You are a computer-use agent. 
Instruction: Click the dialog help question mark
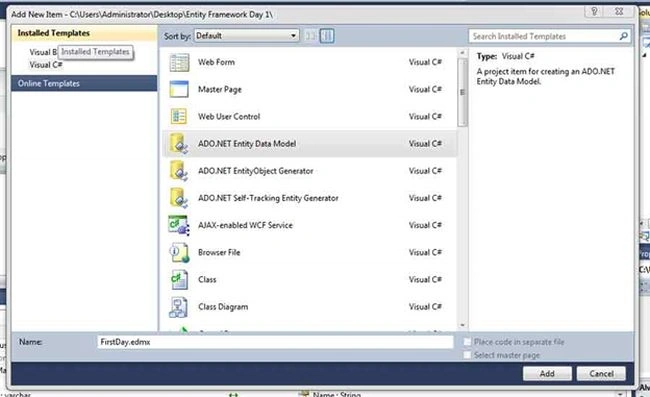click(x=594, y=12)
